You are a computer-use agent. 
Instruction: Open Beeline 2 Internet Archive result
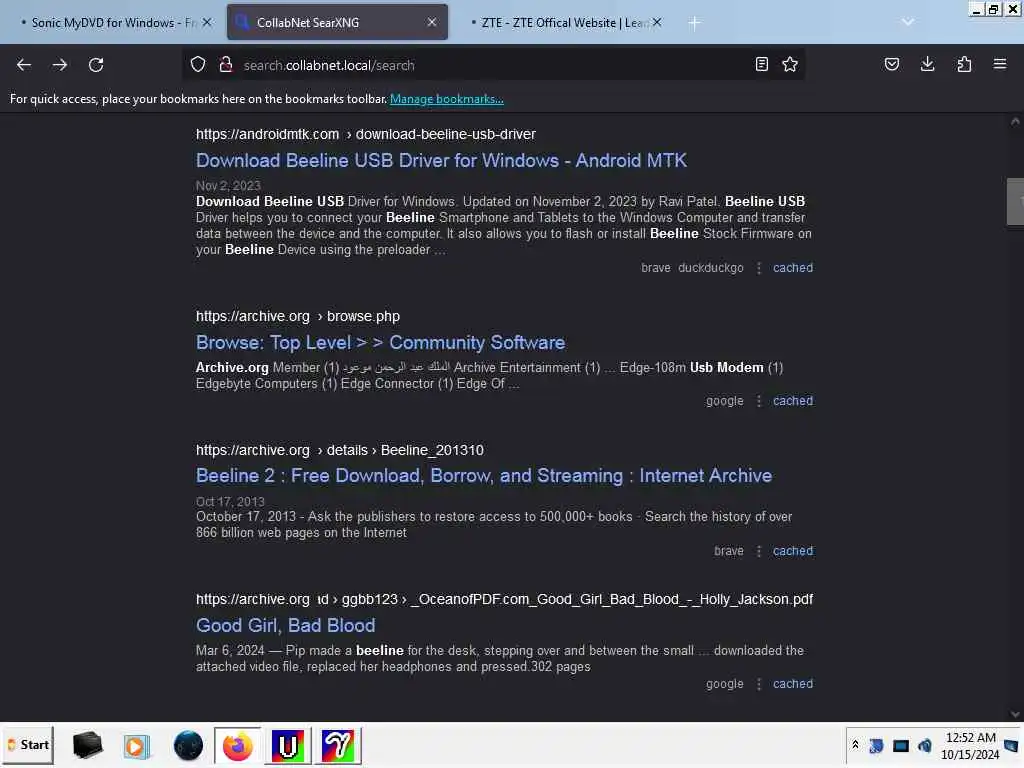pos(484,475)
